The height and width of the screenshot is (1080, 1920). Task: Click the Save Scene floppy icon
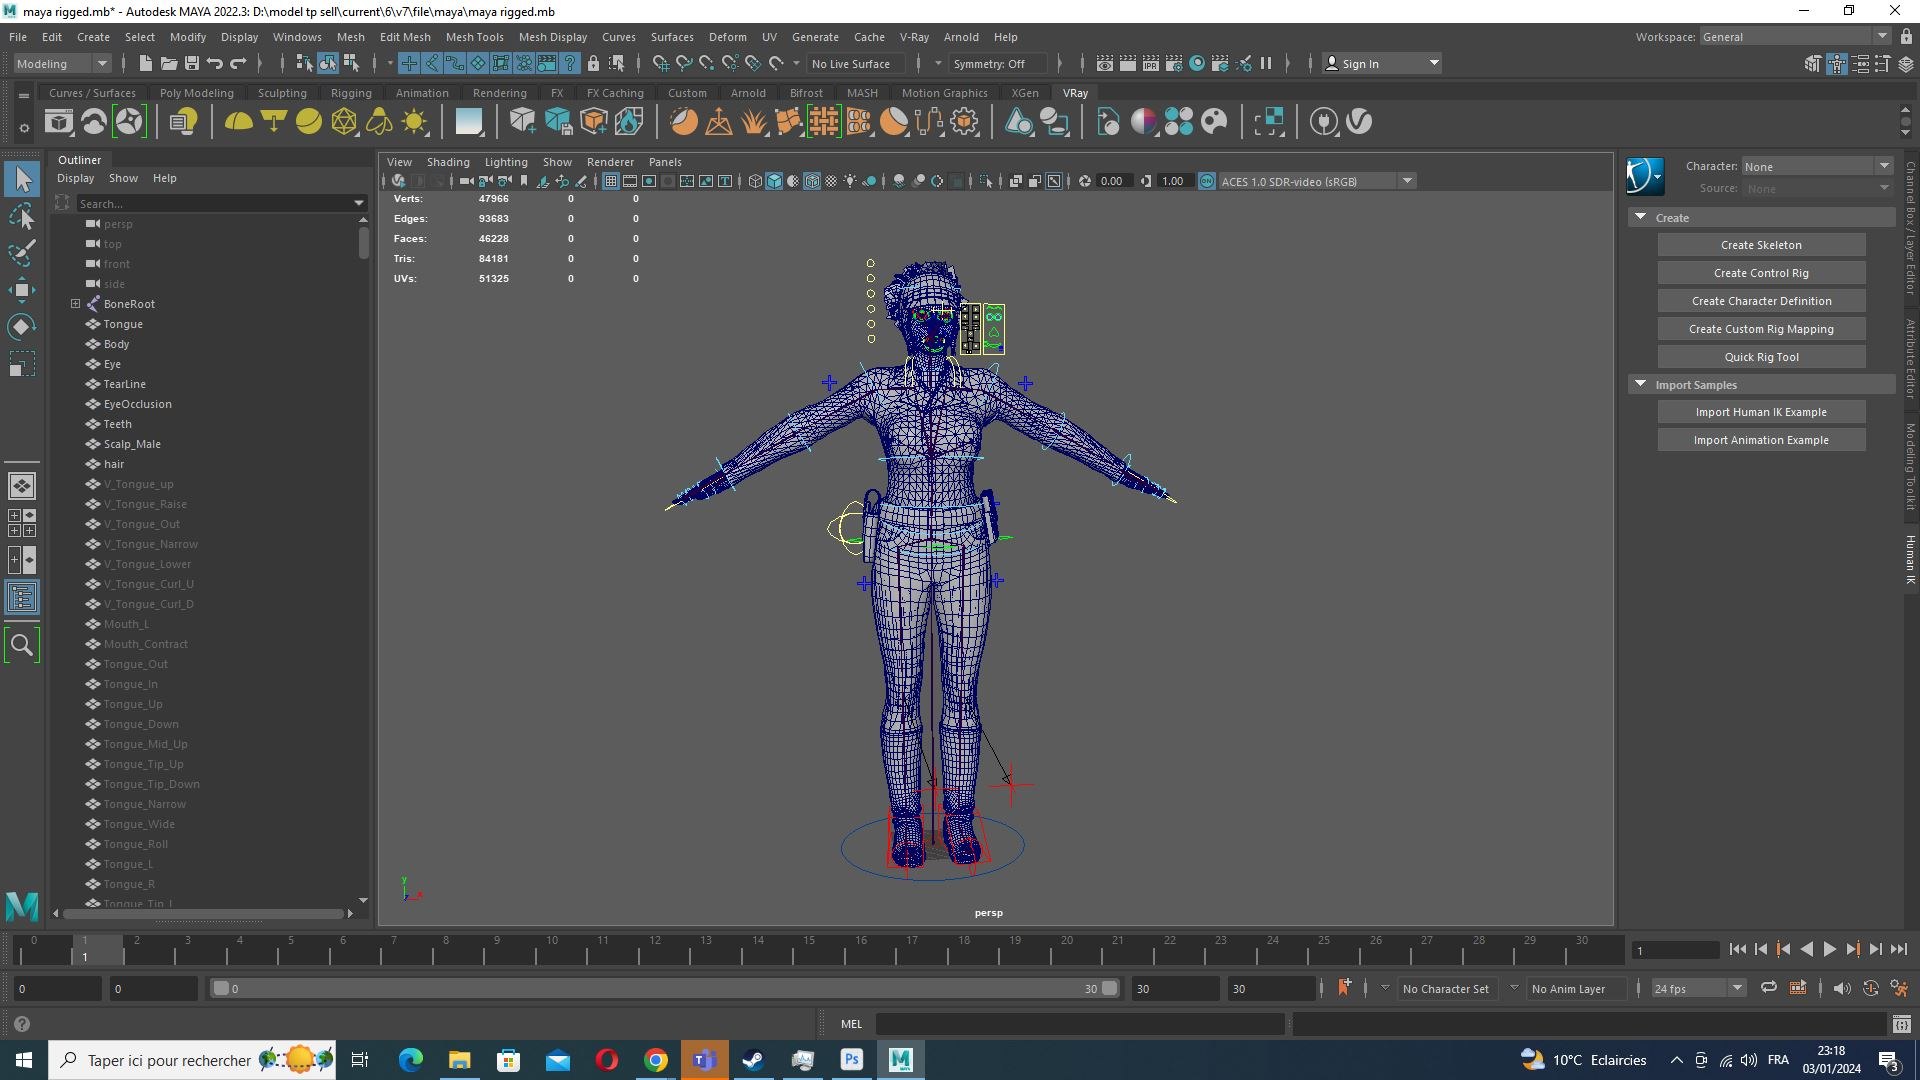pyautogui.click(x=192, y=63)
